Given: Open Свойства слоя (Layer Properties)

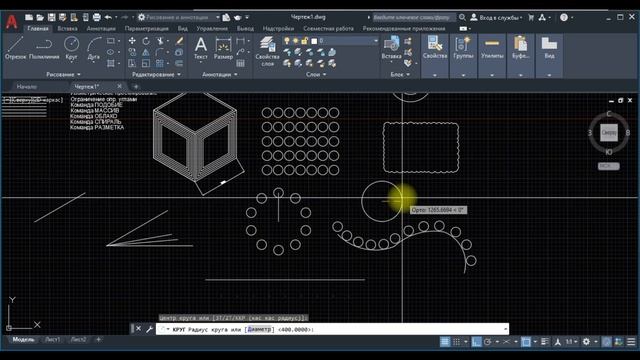Looking at the screenshot, I should click(x=267, y=51).
